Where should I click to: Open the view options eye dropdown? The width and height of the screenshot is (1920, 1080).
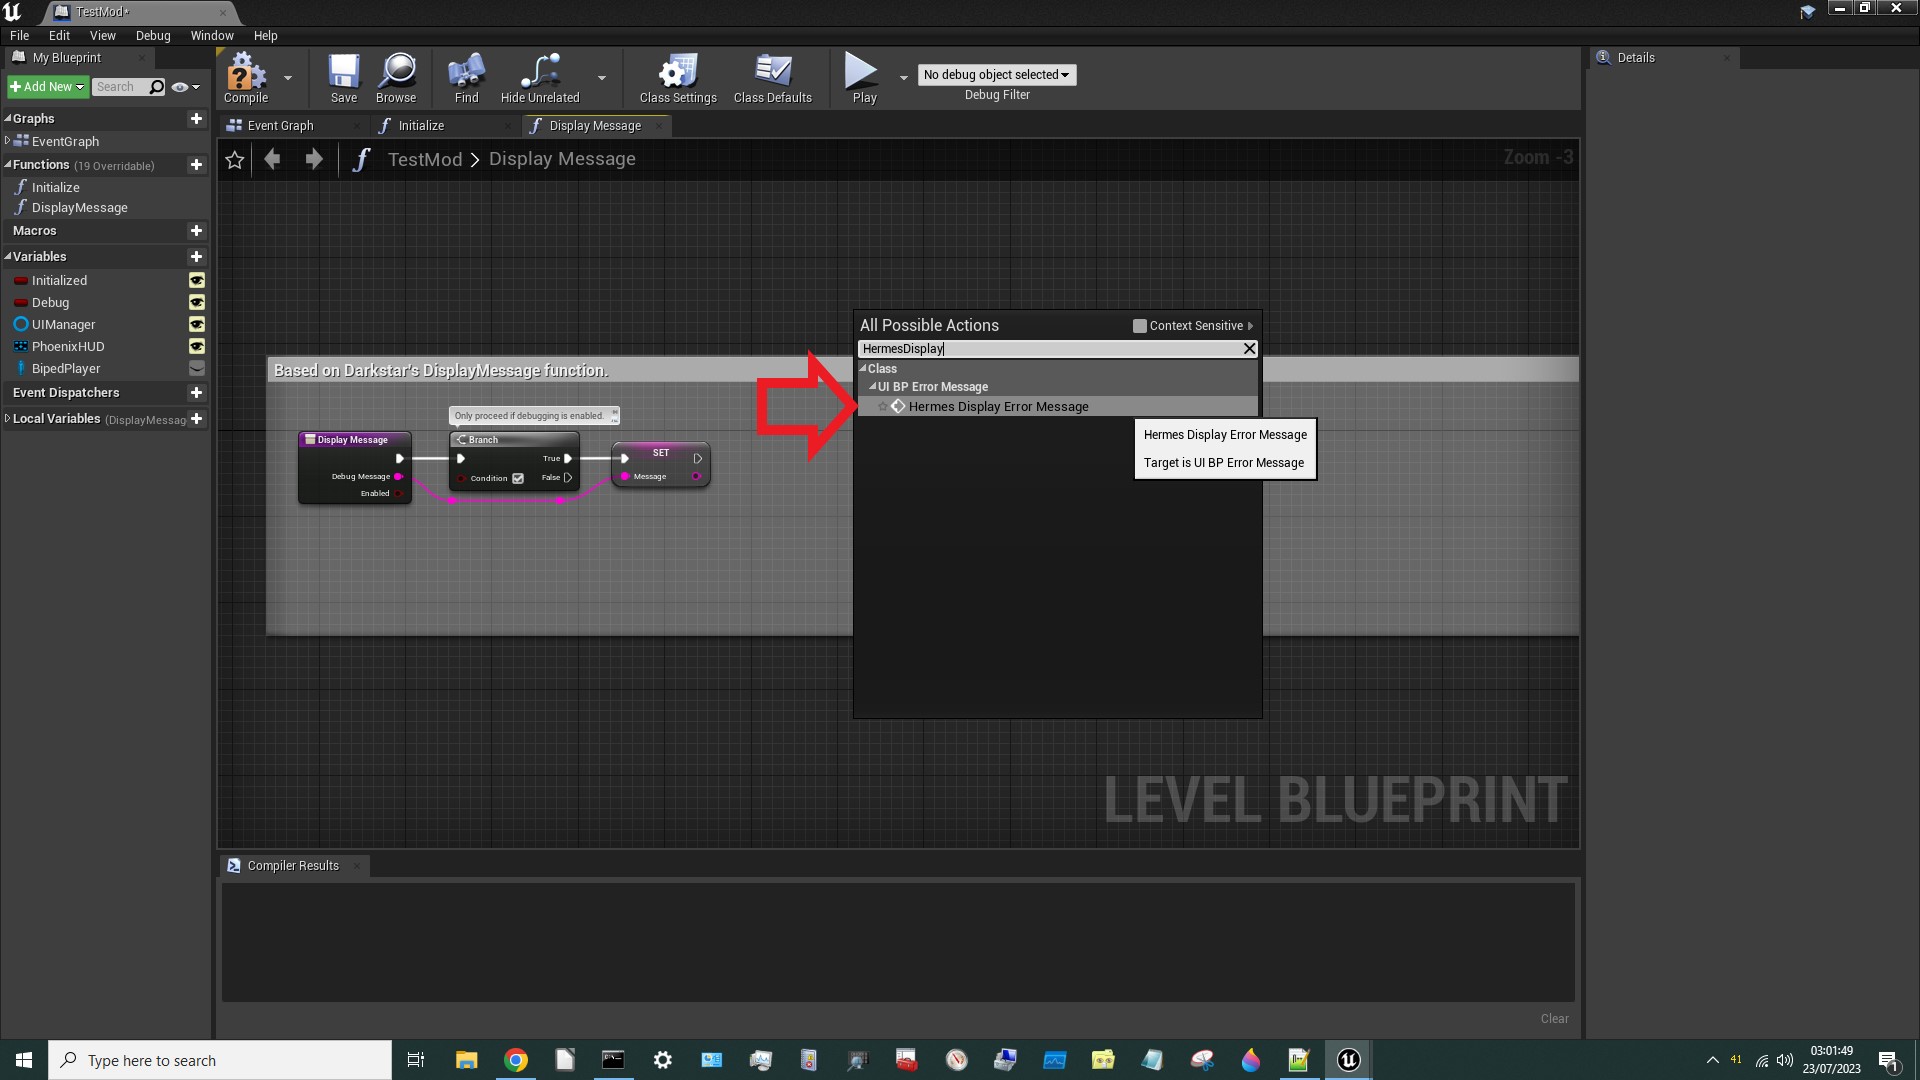tap(186, 87)
